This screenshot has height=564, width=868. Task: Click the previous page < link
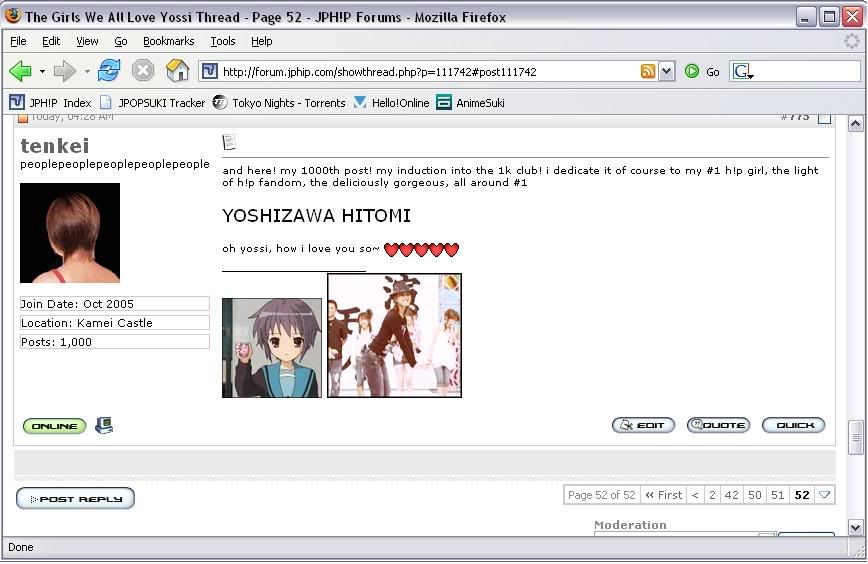click(x=695, y=495)
